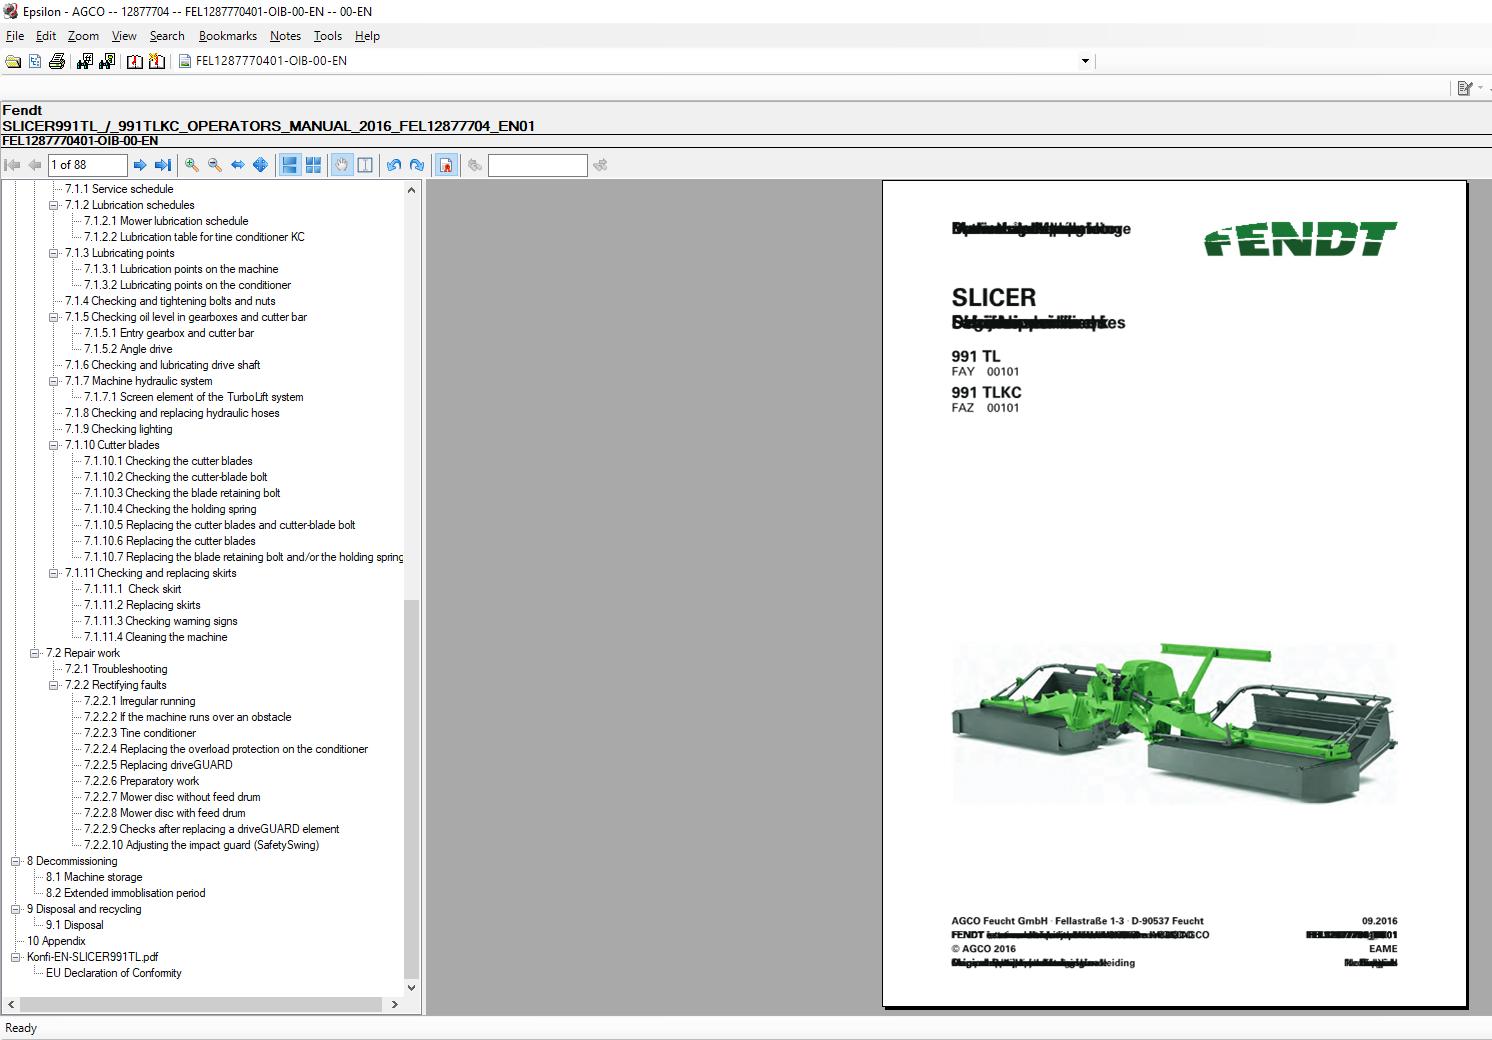Collapse the 7.1.2 Lubrication schedules node
This screenshot has width=1492, height=1040.
(54, 205)
